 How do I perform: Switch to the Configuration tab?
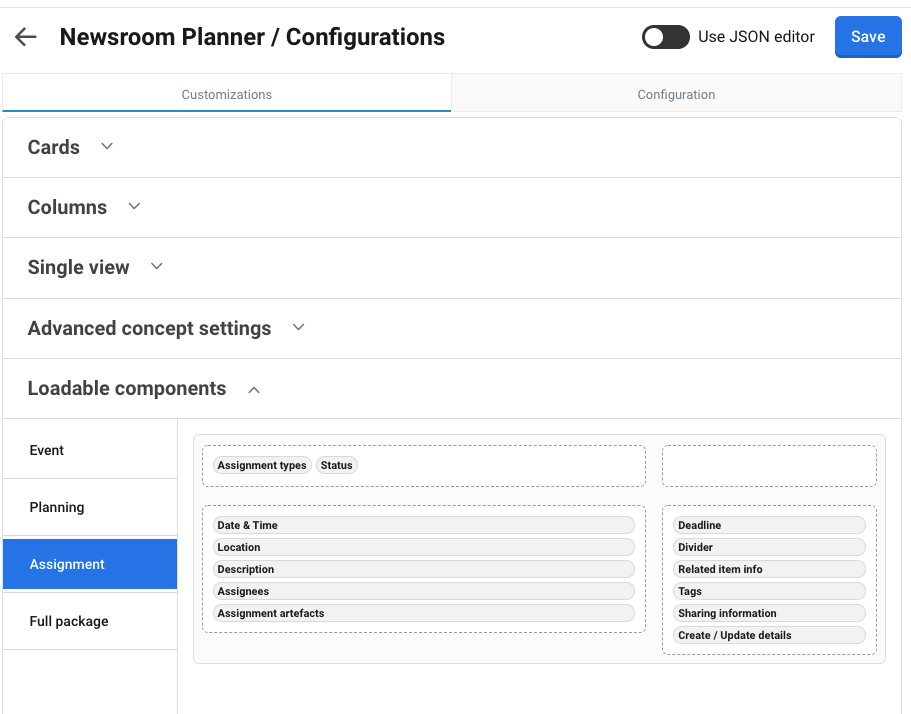tap(676, 94)
